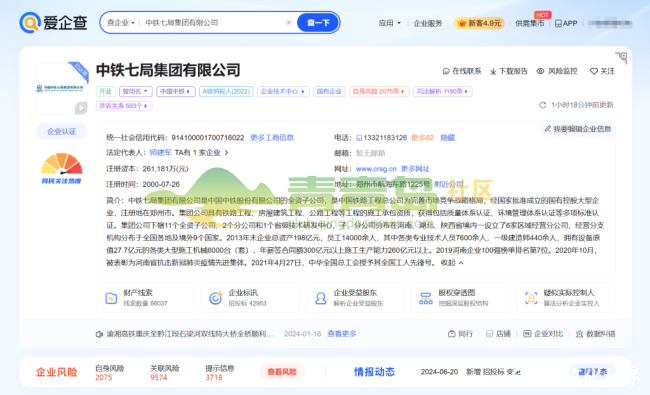
Task: Click the 下载报告 download icon
Action: point(493,71)
